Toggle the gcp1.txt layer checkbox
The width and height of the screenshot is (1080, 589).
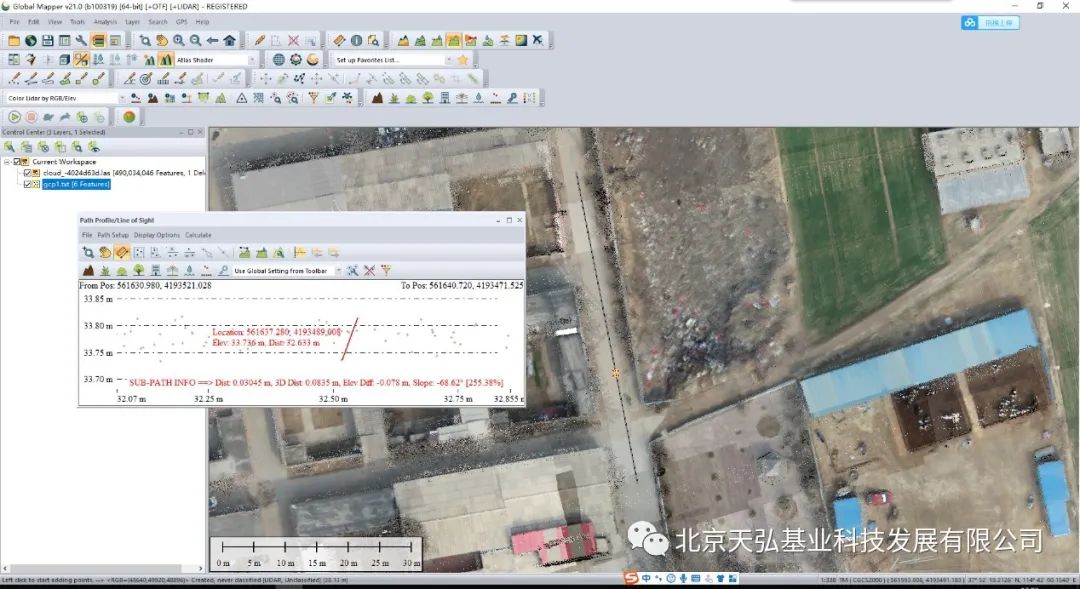point(28,185)
